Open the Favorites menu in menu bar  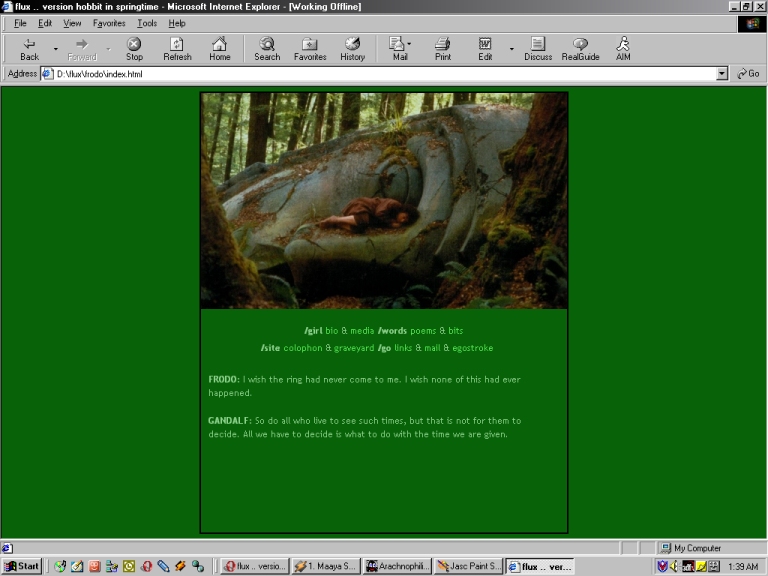click(x=109, y=23)
